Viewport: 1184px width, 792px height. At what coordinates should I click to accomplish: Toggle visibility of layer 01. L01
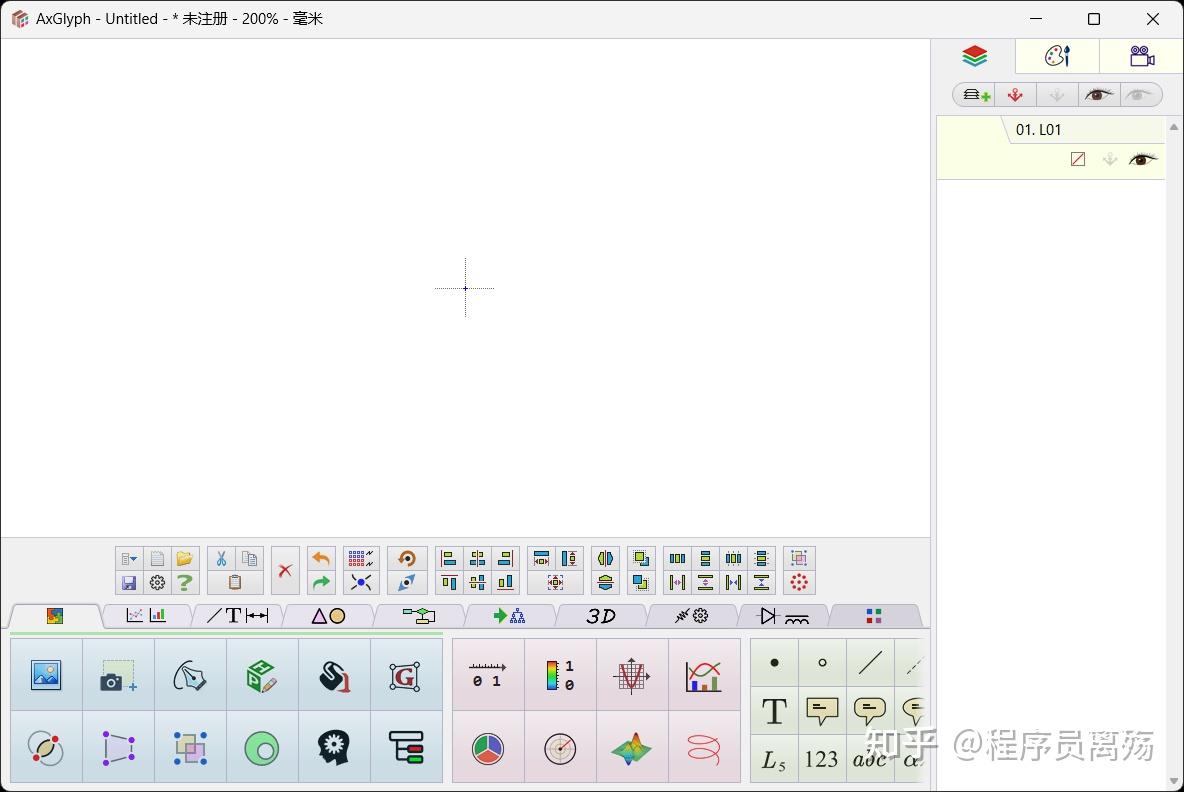1143,159
